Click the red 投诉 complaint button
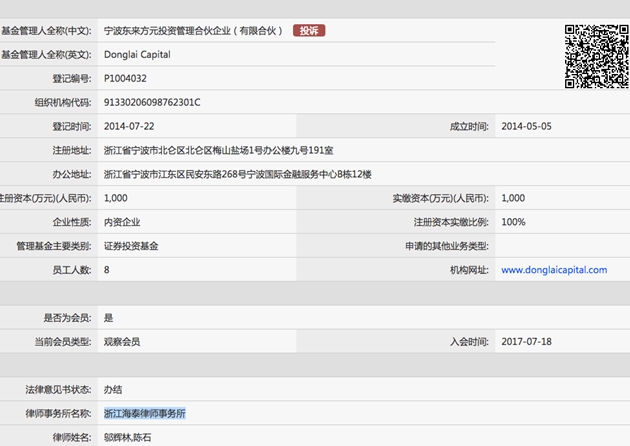Image resolution: width=630 pixels, height=446 pixels. click(309, 31)
